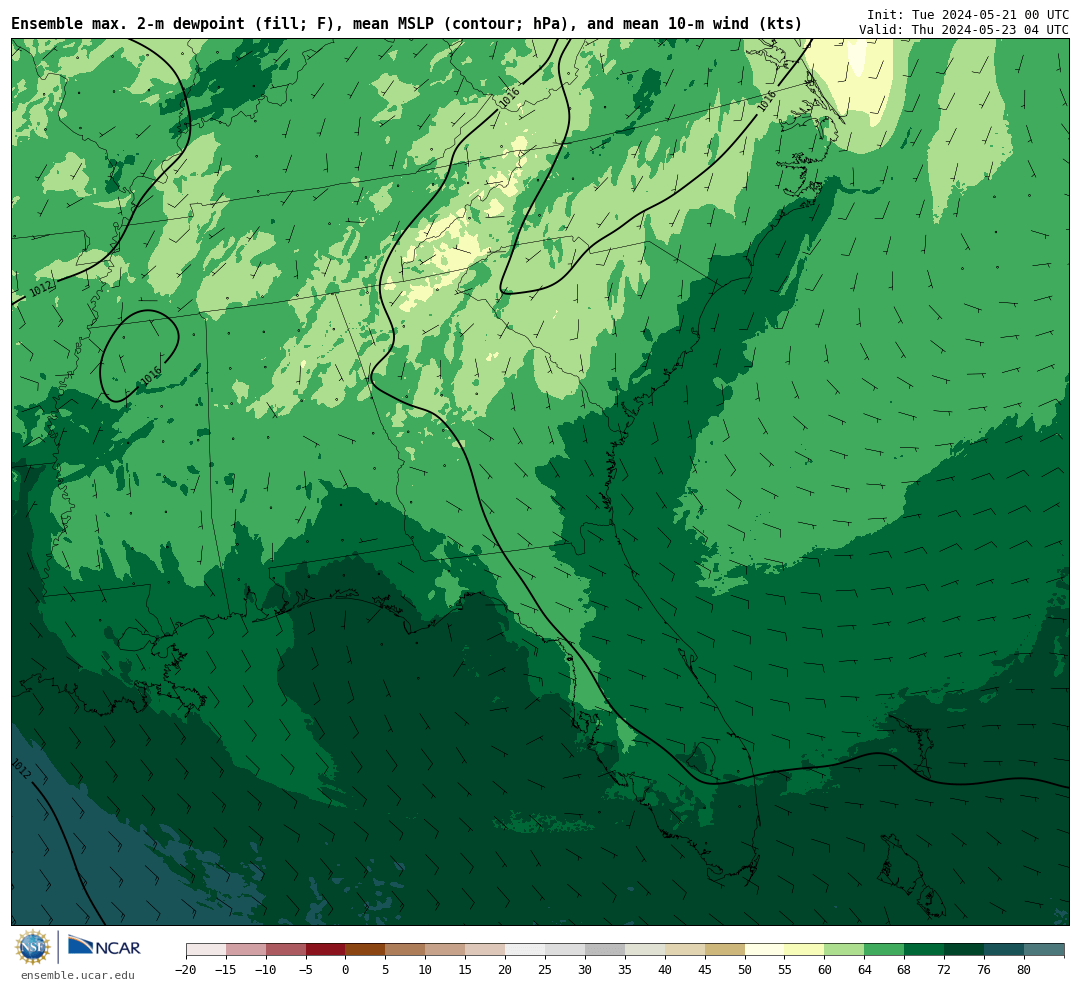Pick the 20 to 25 colorbar swatch

click(526, 950)
